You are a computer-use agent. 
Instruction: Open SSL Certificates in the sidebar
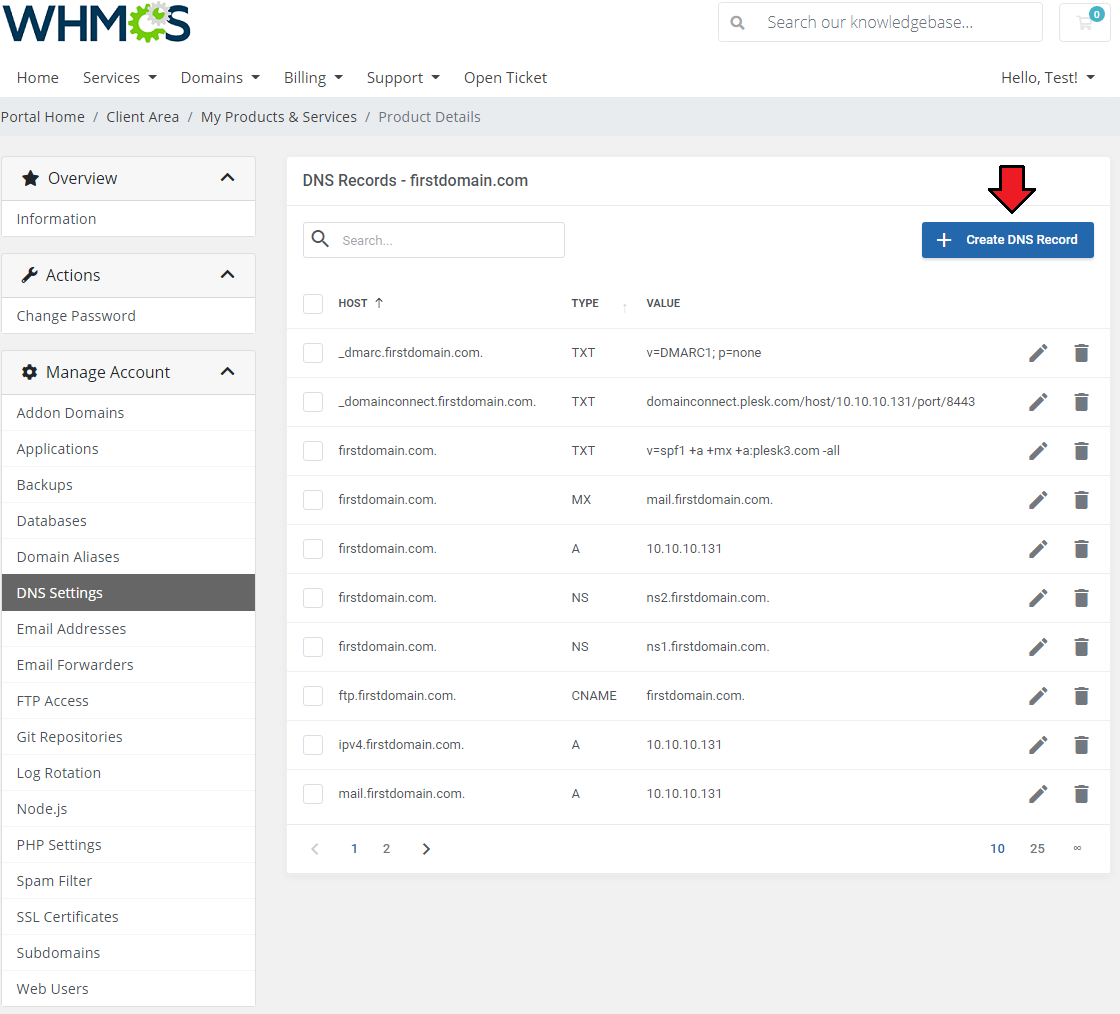tap(129, 917)
